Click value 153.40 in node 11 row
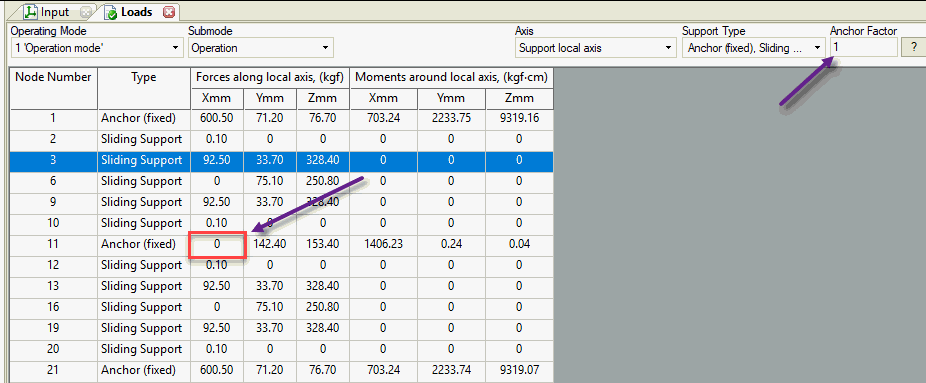 point(322,244)
